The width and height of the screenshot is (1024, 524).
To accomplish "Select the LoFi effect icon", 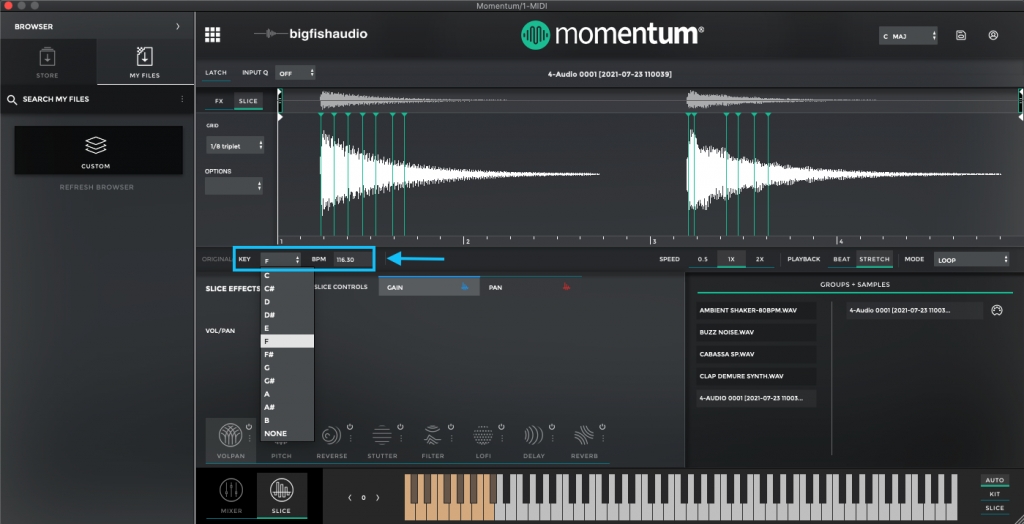I will click(483, 434).
